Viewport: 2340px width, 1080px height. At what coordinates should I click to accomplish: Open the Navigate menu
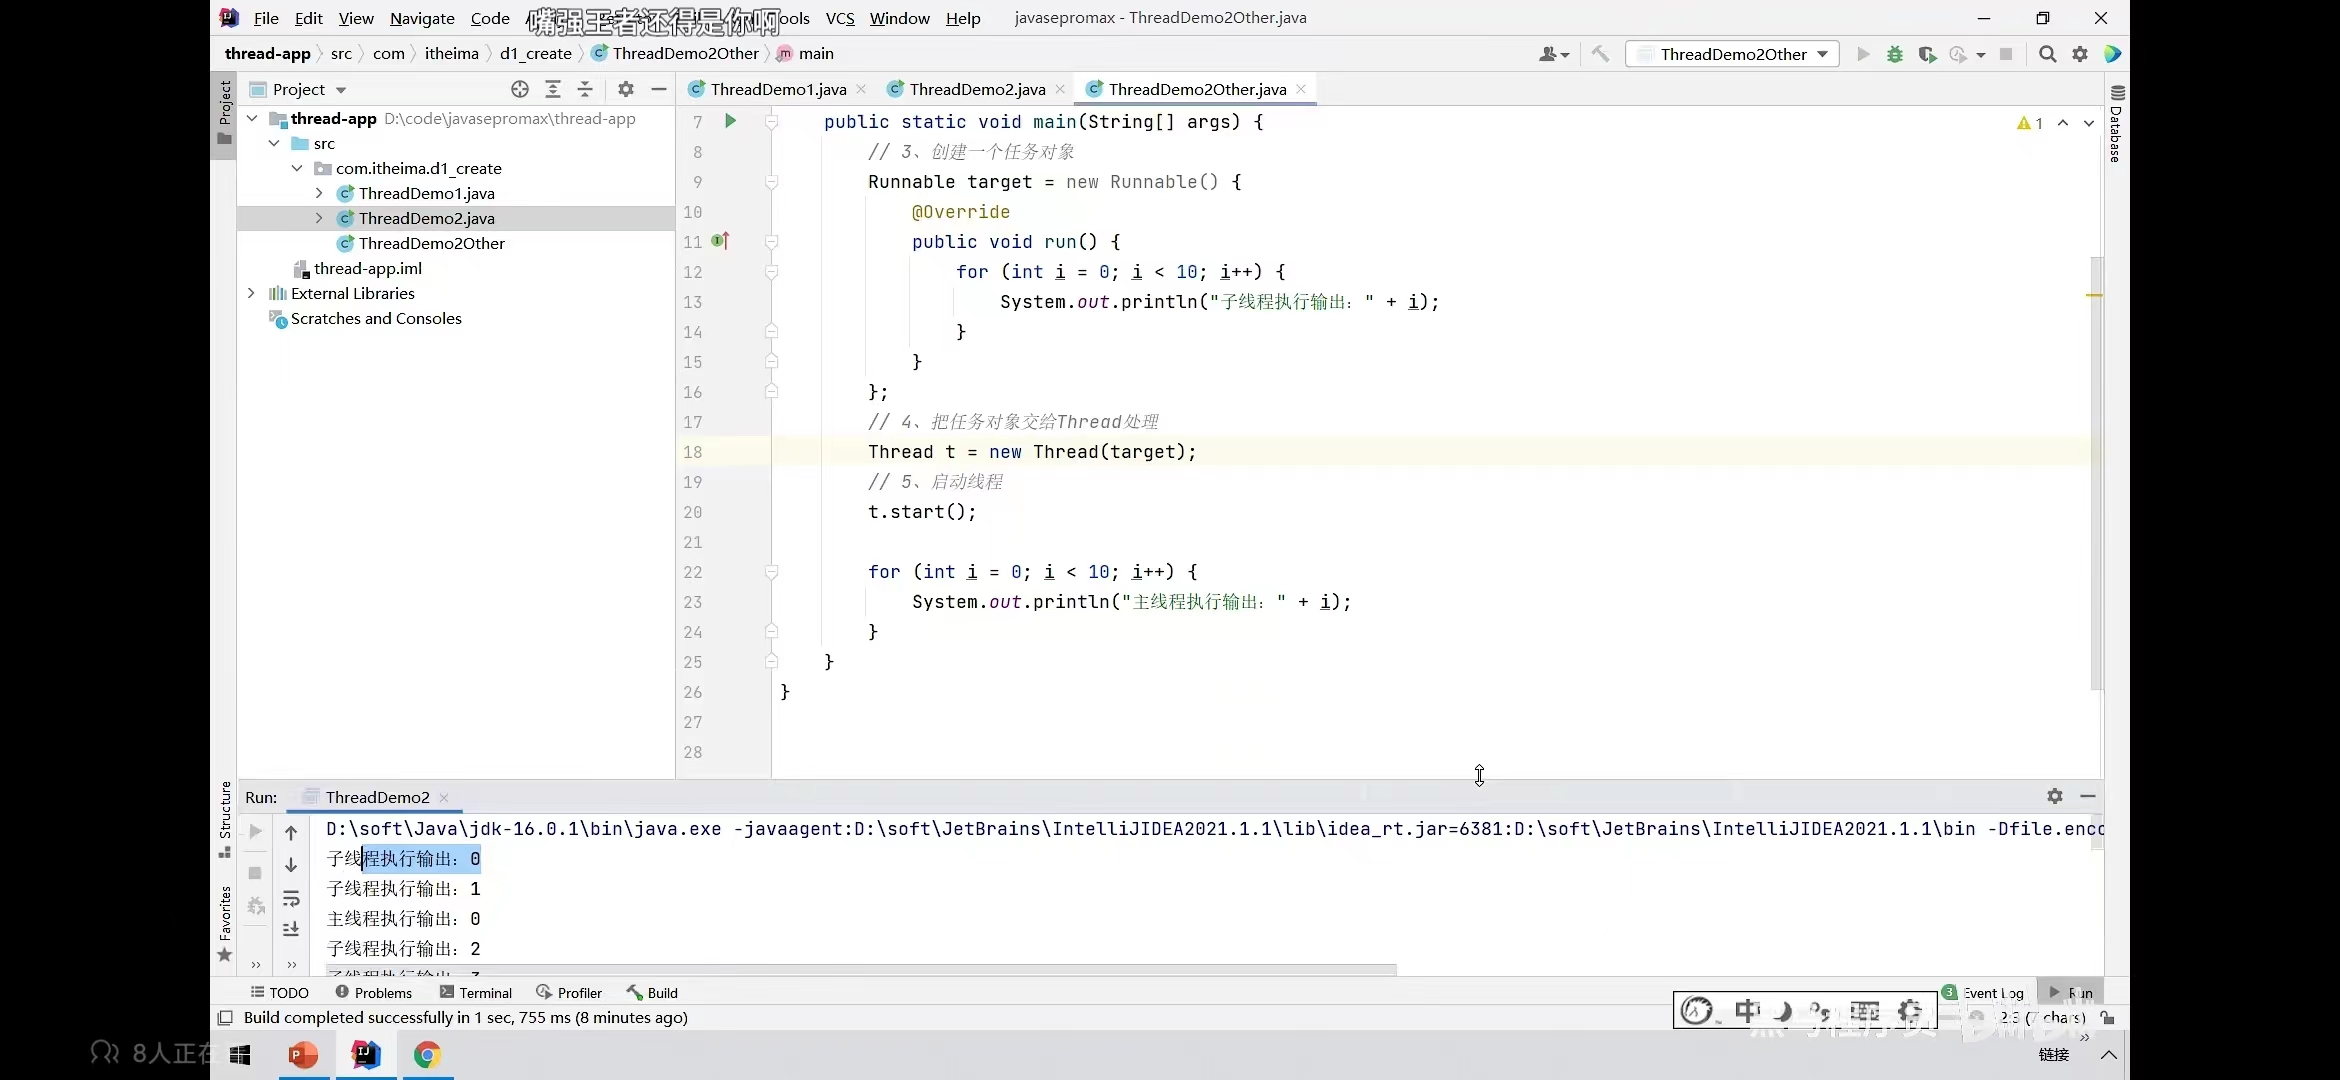421,18
